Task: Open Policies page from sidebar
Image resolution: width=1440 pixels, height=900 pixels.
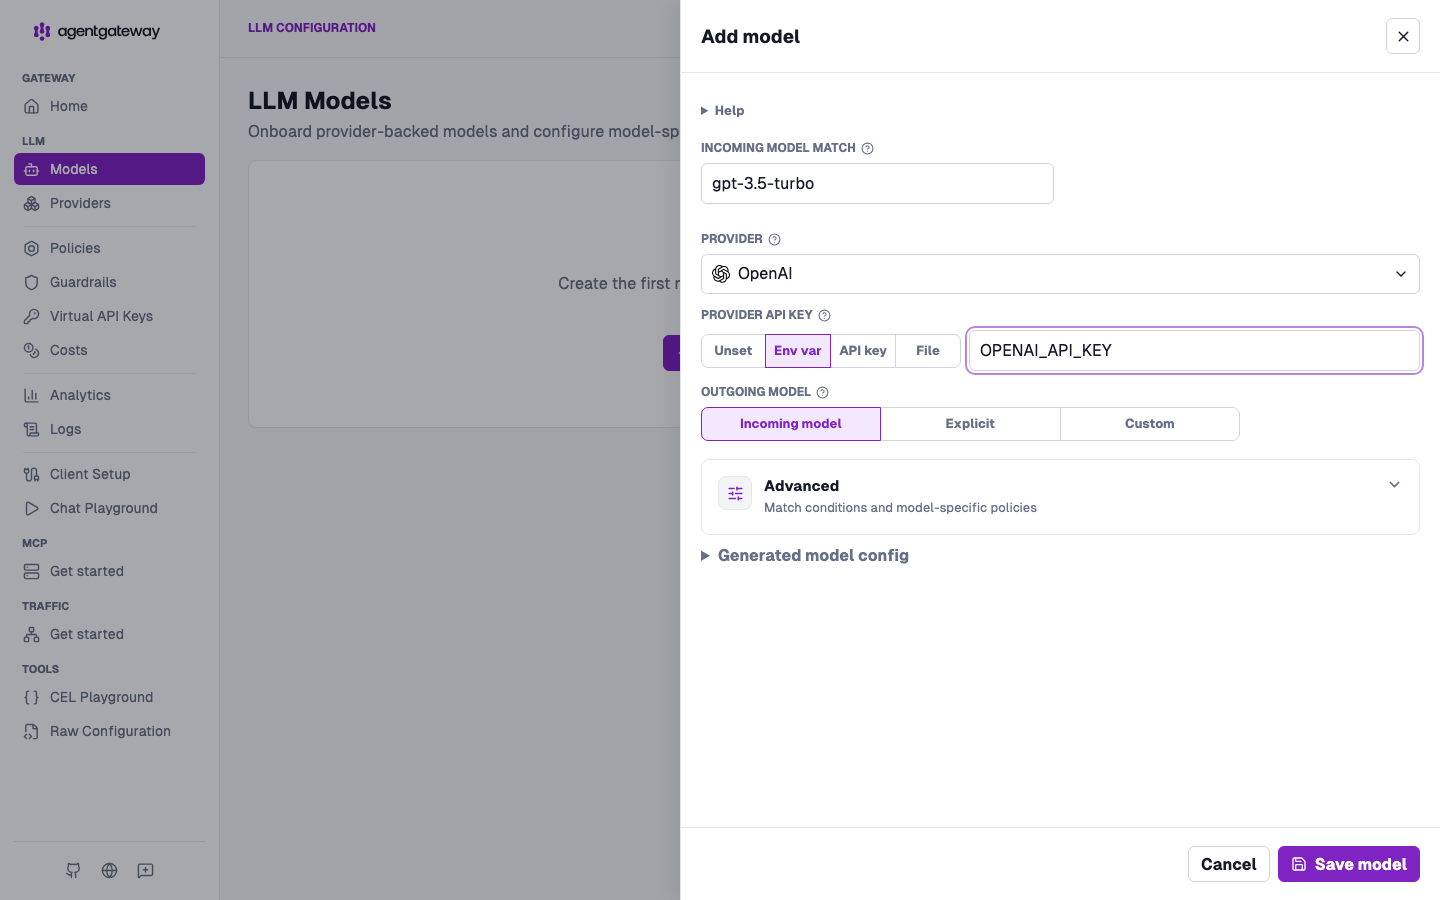Action: (x=109, y=248)
